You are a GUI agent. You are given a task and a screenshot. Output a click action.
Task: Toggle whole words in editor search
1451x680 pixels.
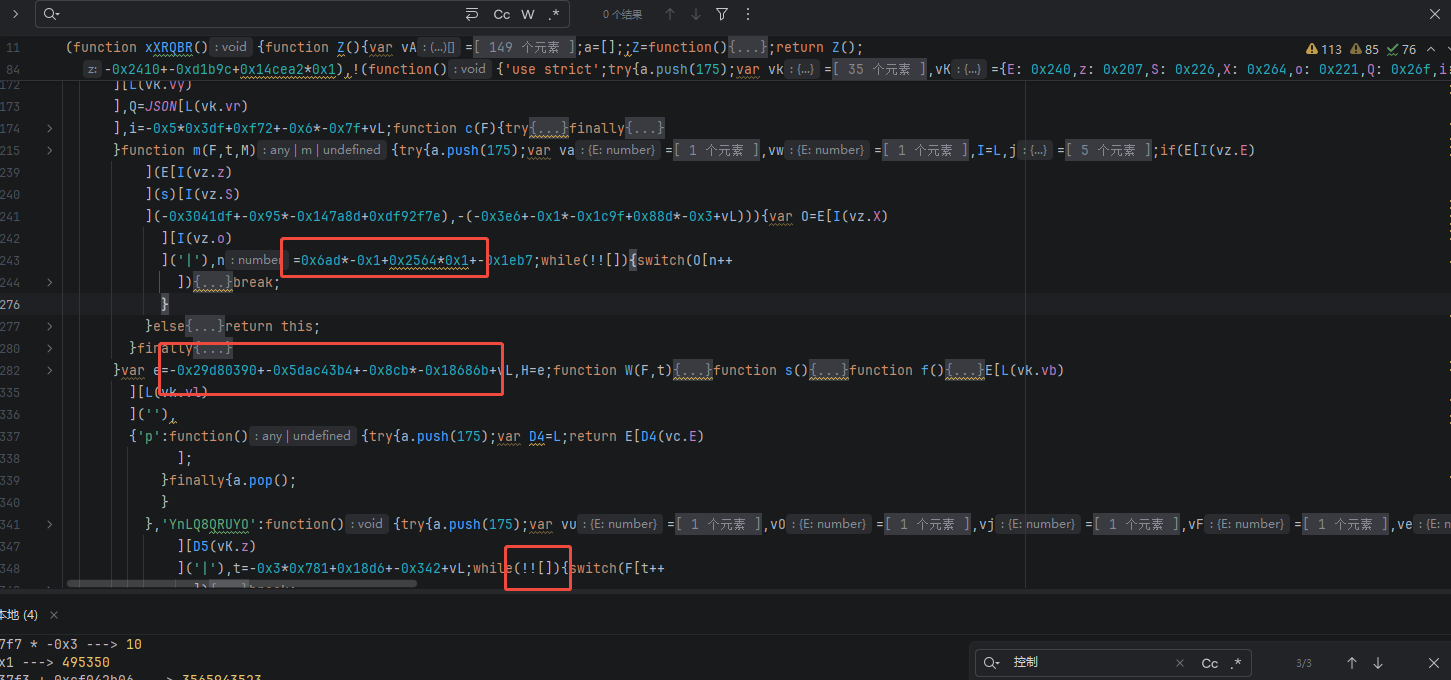click(528, 14)
